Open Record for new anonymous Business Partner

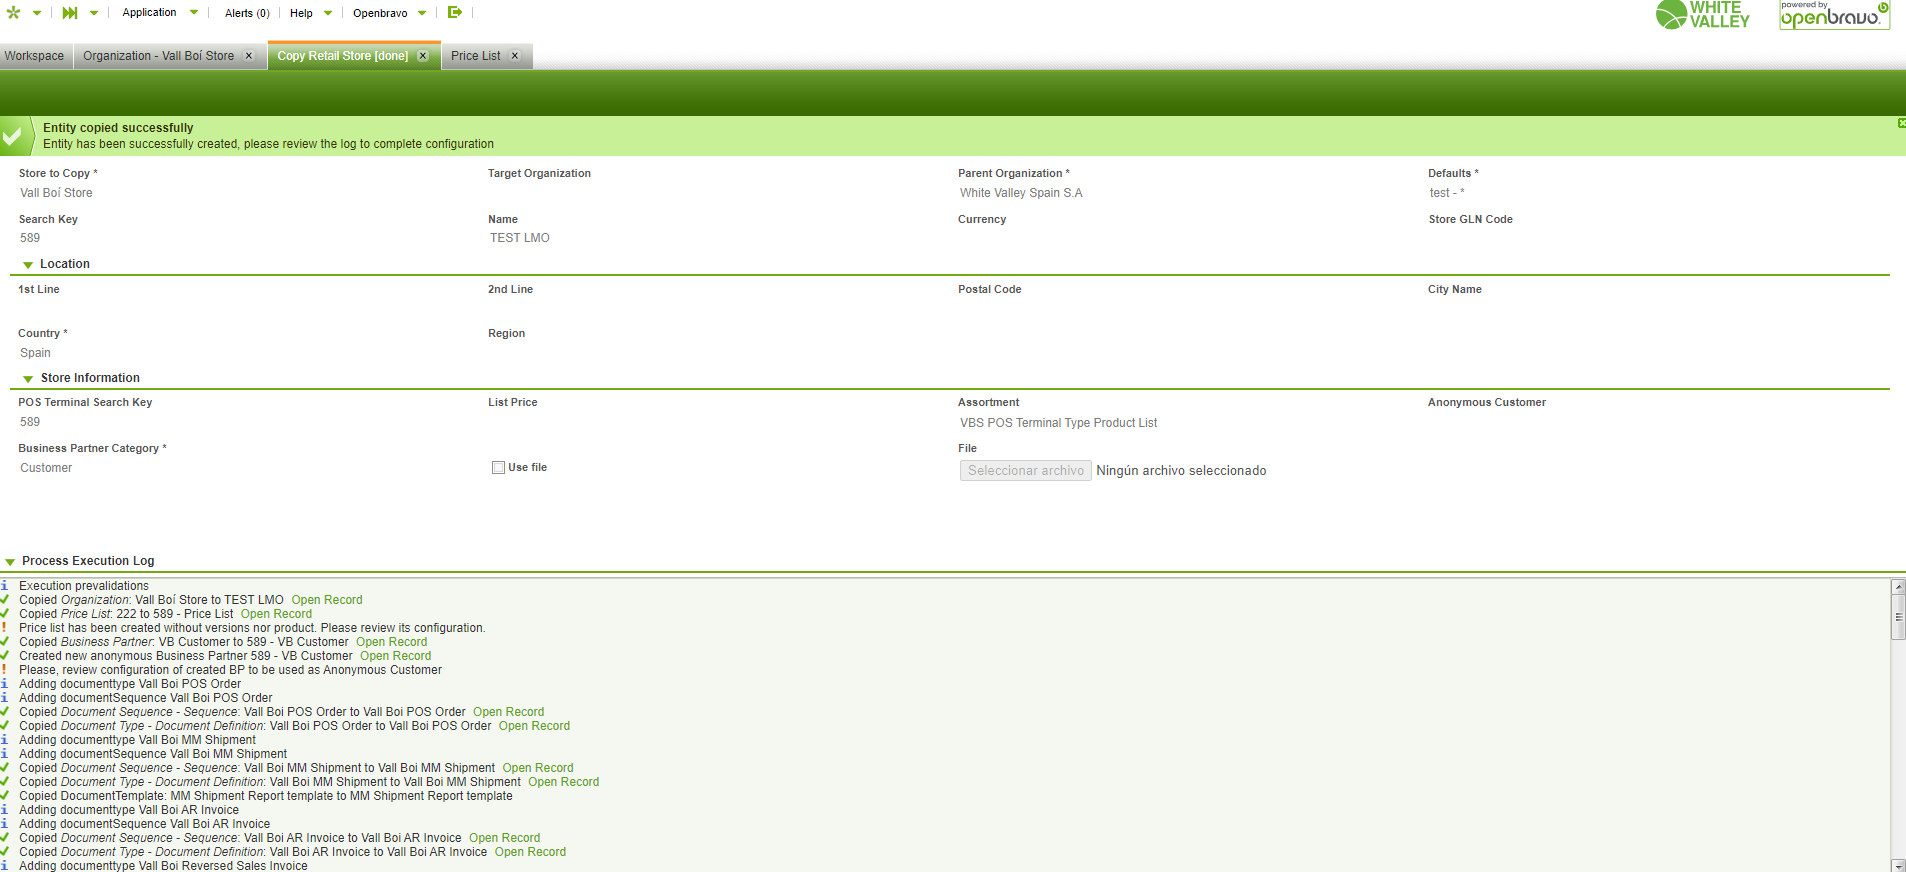396,656
